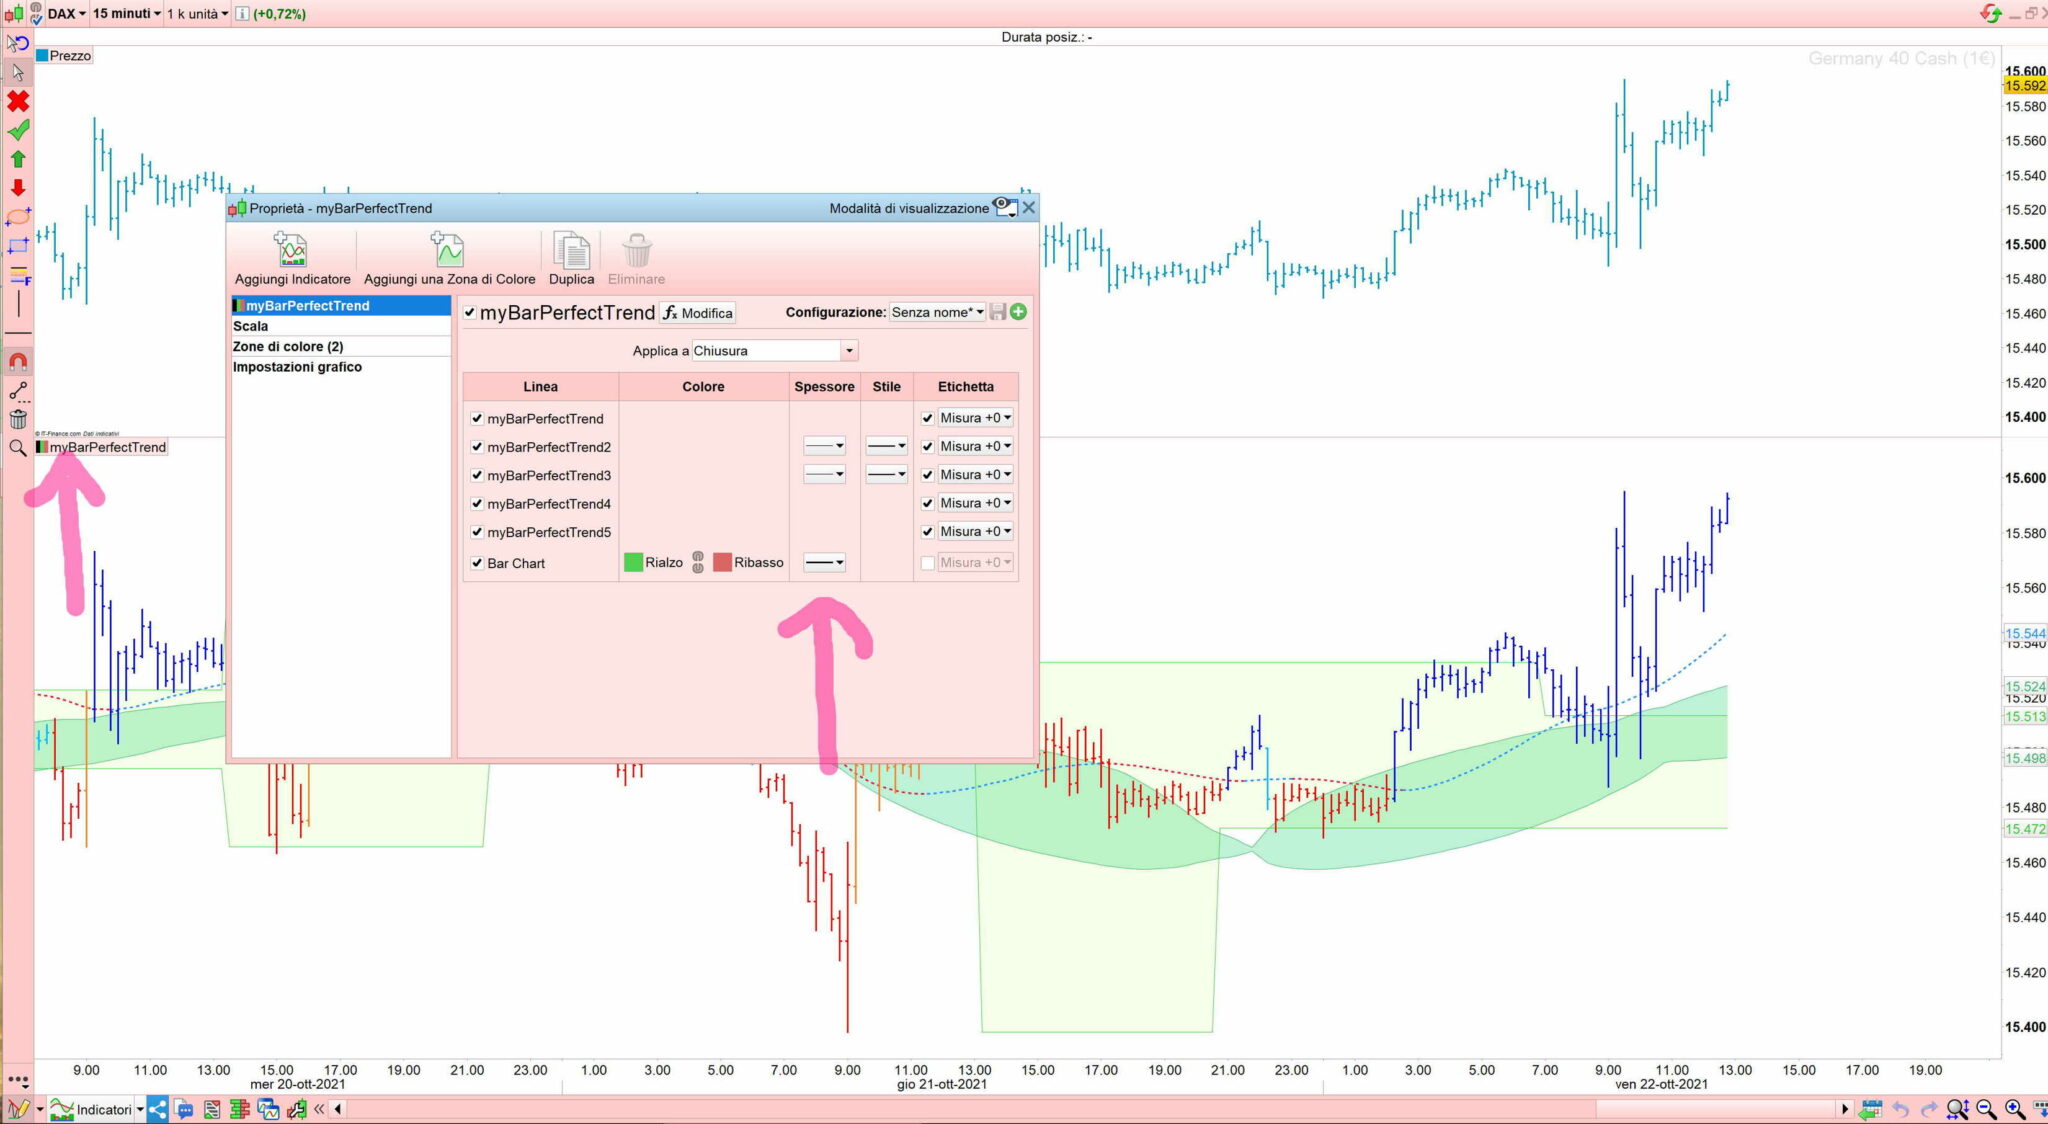Click the Duplica icon
This screenshot has height=1124, width=2048.
tap(571, 251)
